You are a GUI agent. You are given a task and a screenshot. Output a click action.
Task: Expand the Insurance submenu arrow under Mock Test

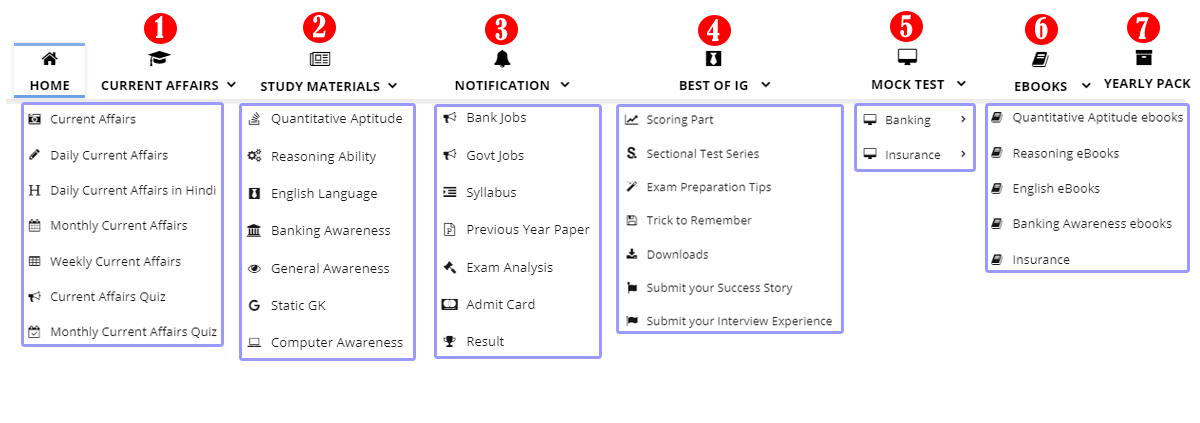(x=962, y=154)
